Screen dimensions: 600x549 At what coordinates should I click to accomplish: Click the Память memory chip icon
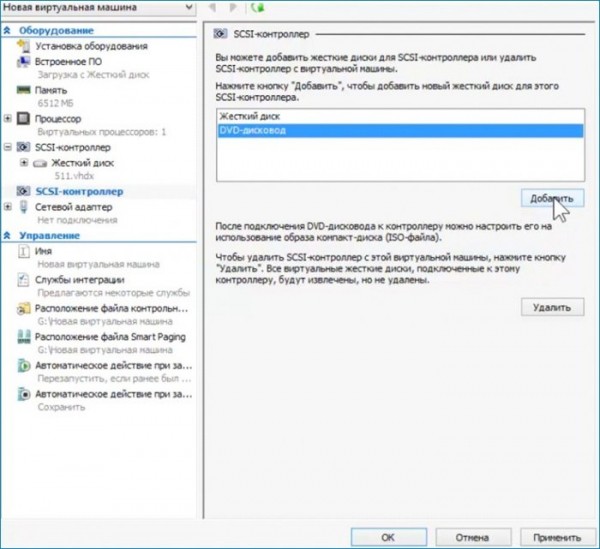click(x=23, y=90)
